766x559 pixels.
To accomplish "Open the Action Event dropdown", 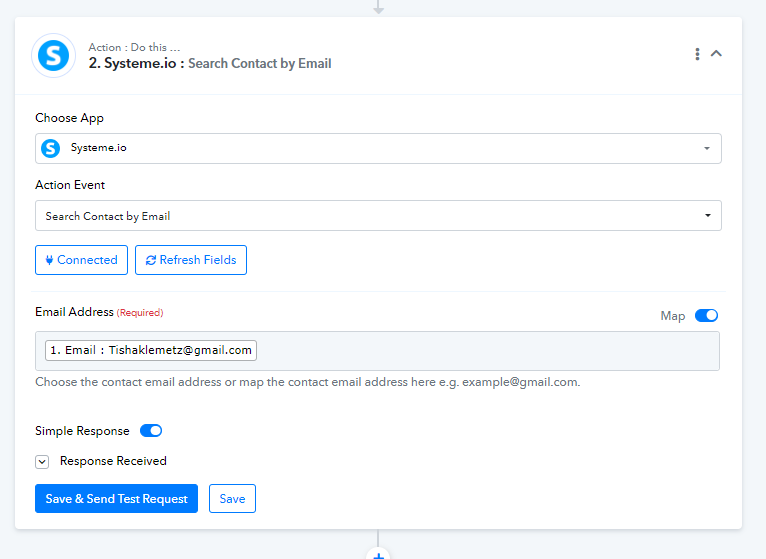I will 378,215.
